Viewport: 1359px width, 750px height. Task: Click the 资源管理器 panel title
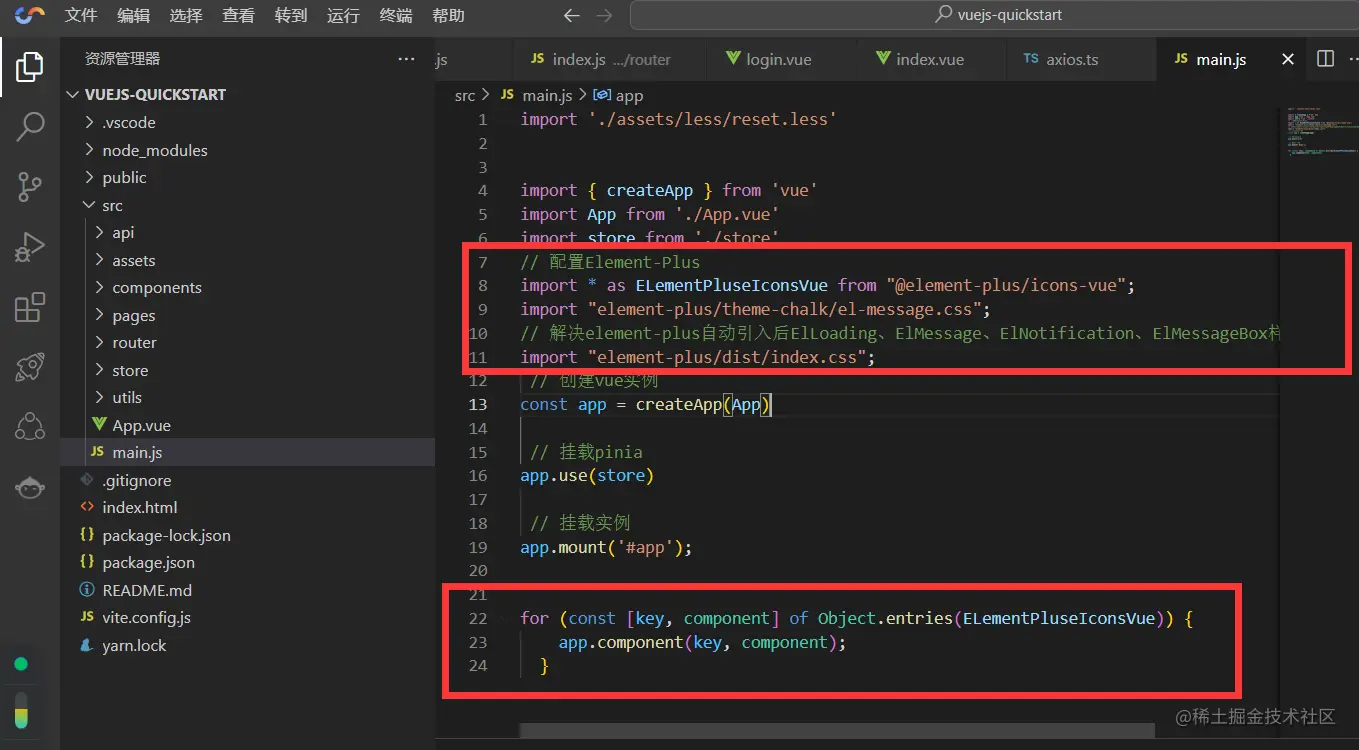pyautogui.click(x=122, y=59)
